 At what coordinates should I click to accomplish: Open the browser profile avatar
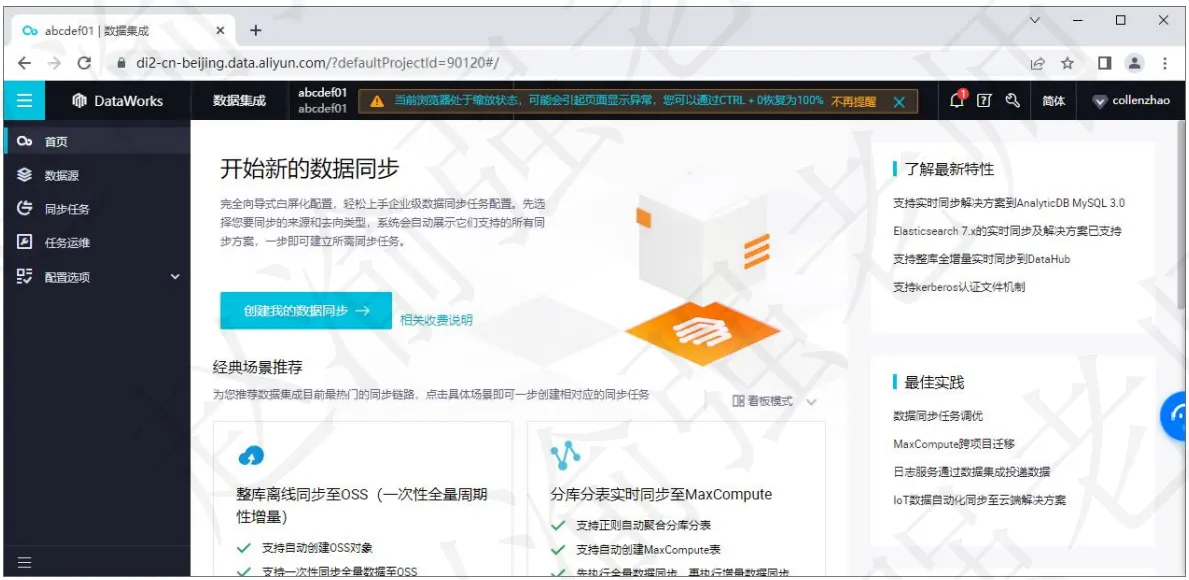point(1134,64)
